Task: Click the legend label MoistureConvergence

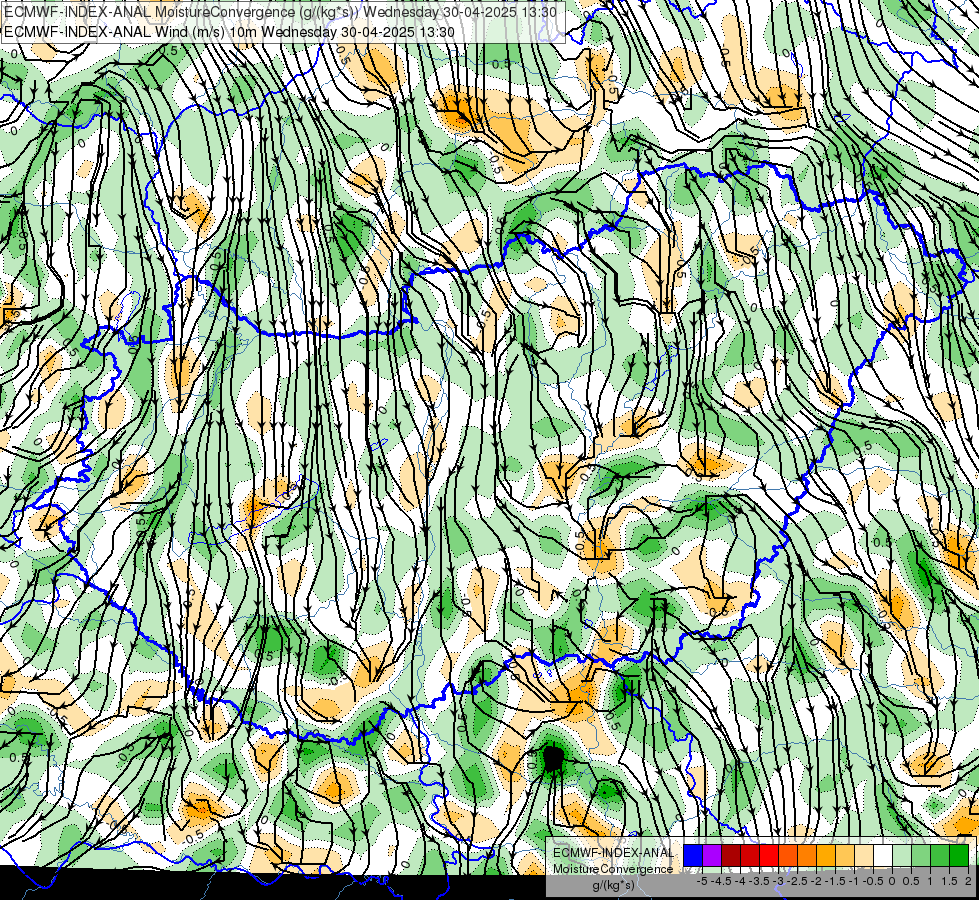Action: click(613, 869)
